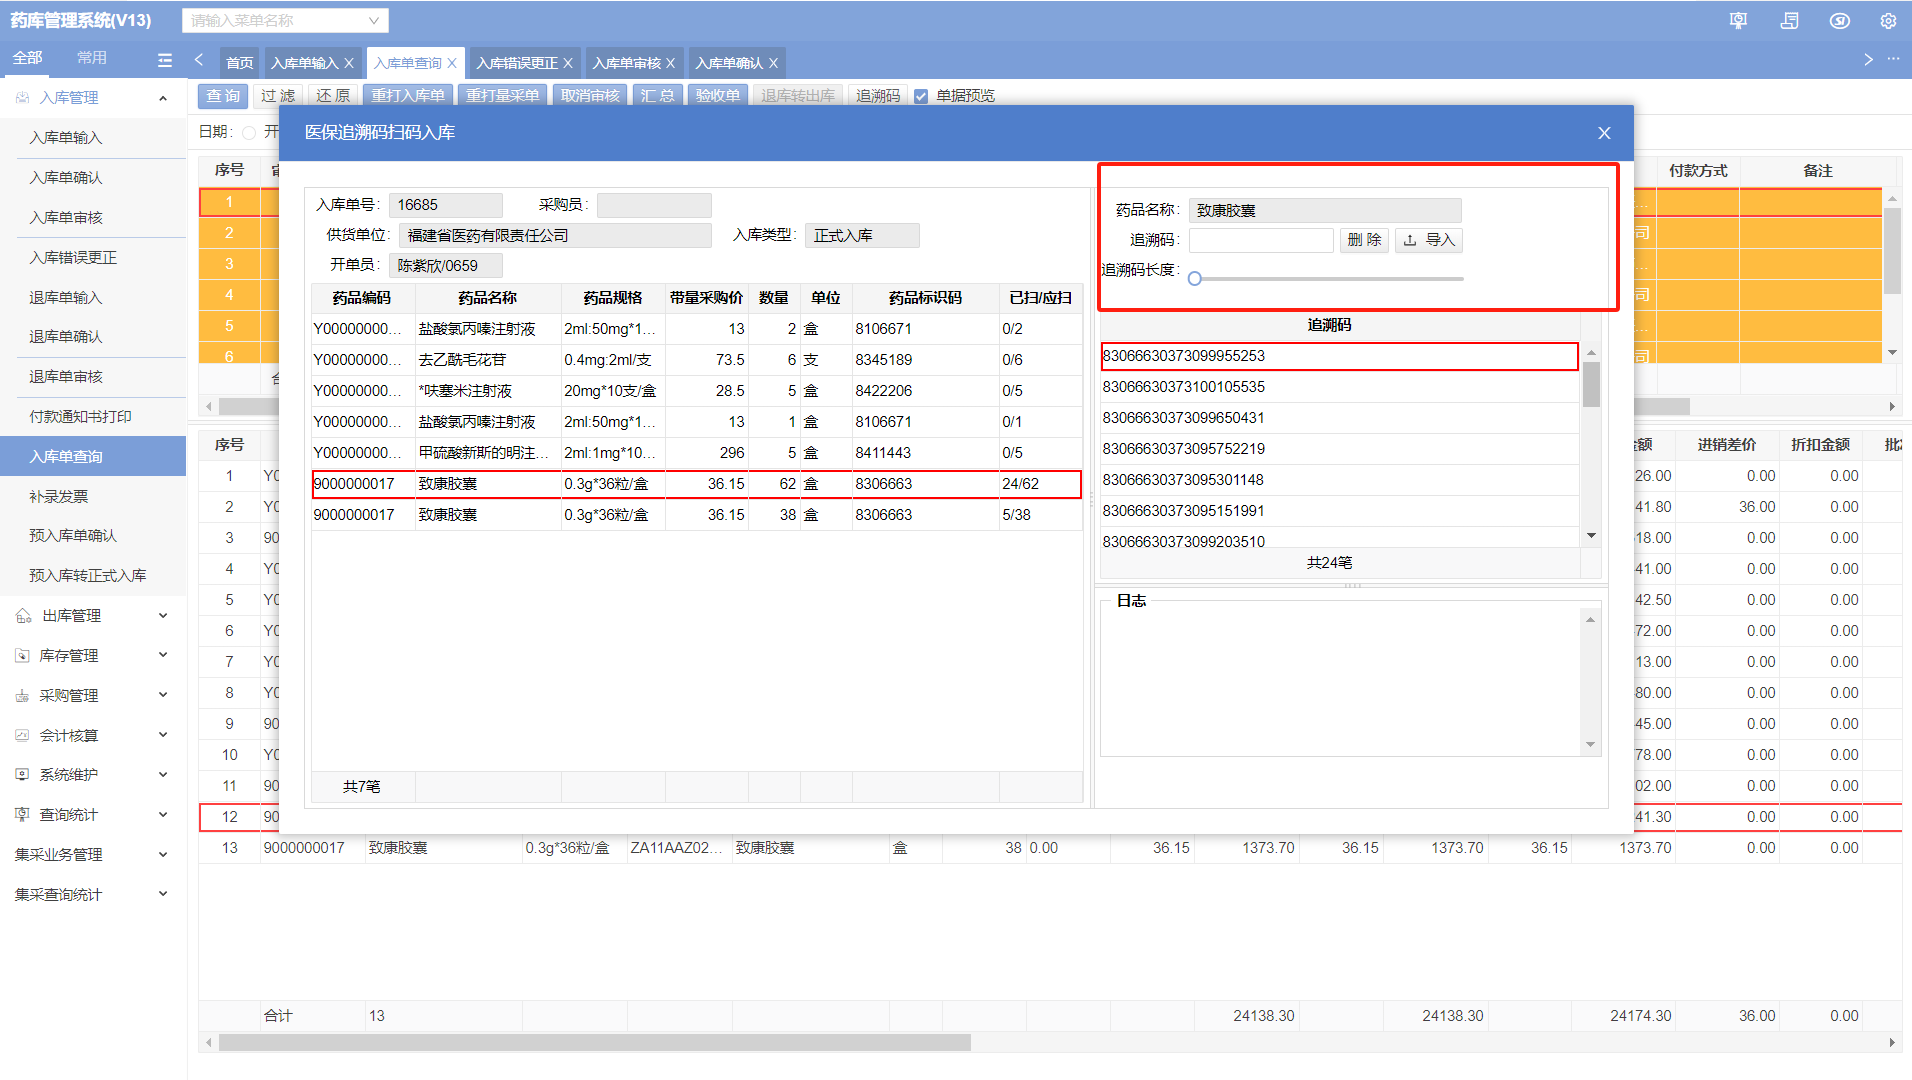Click the 追溯码 toolbar button

pyautogui.click(x=878, y=96)
